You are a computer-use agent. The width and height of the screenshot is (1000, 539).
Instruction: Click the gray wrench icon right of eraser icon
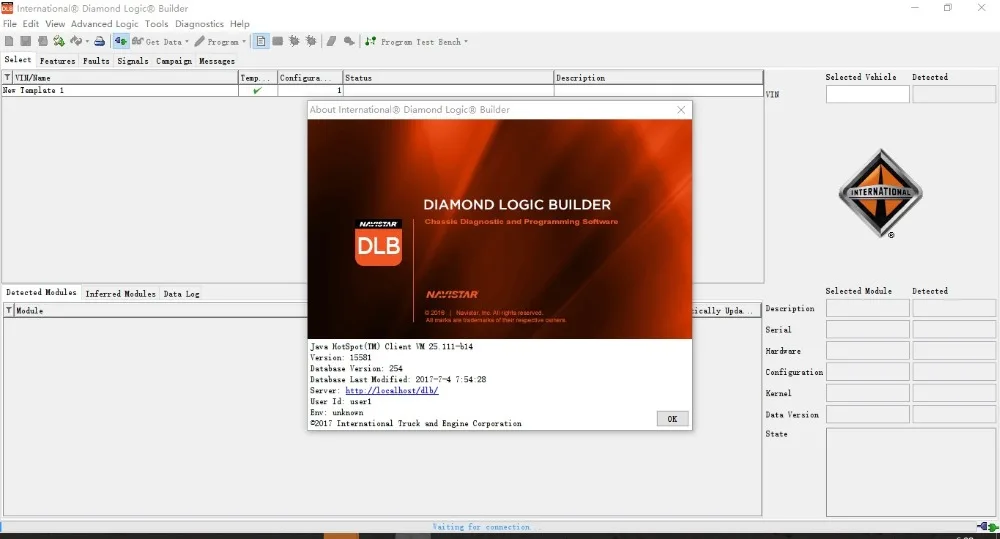coord(349,41)
